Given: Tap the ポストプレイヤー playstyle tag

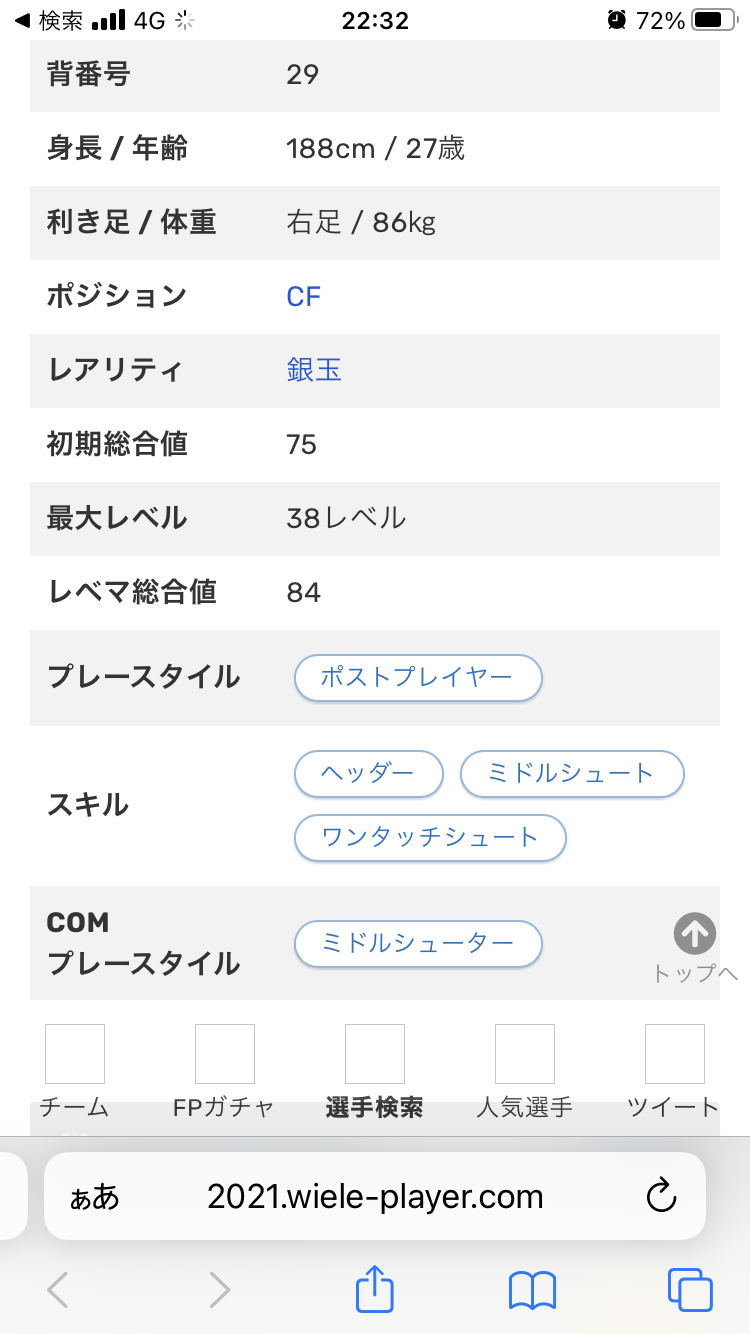Looking at the screenshot, I should [x=417, y=678].
